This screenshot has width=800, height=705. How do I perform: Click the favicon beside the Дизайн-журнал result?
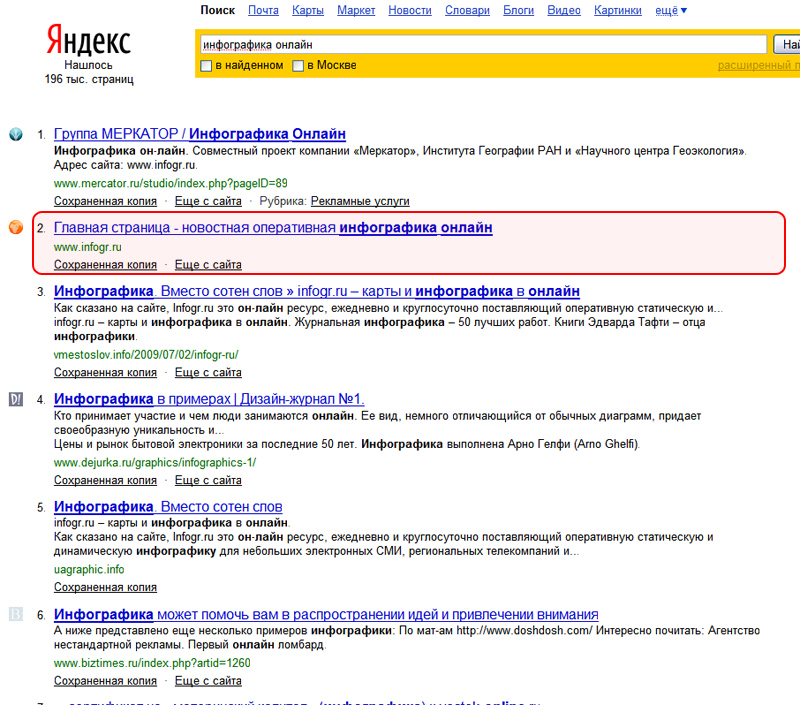[x=16, y=399]
